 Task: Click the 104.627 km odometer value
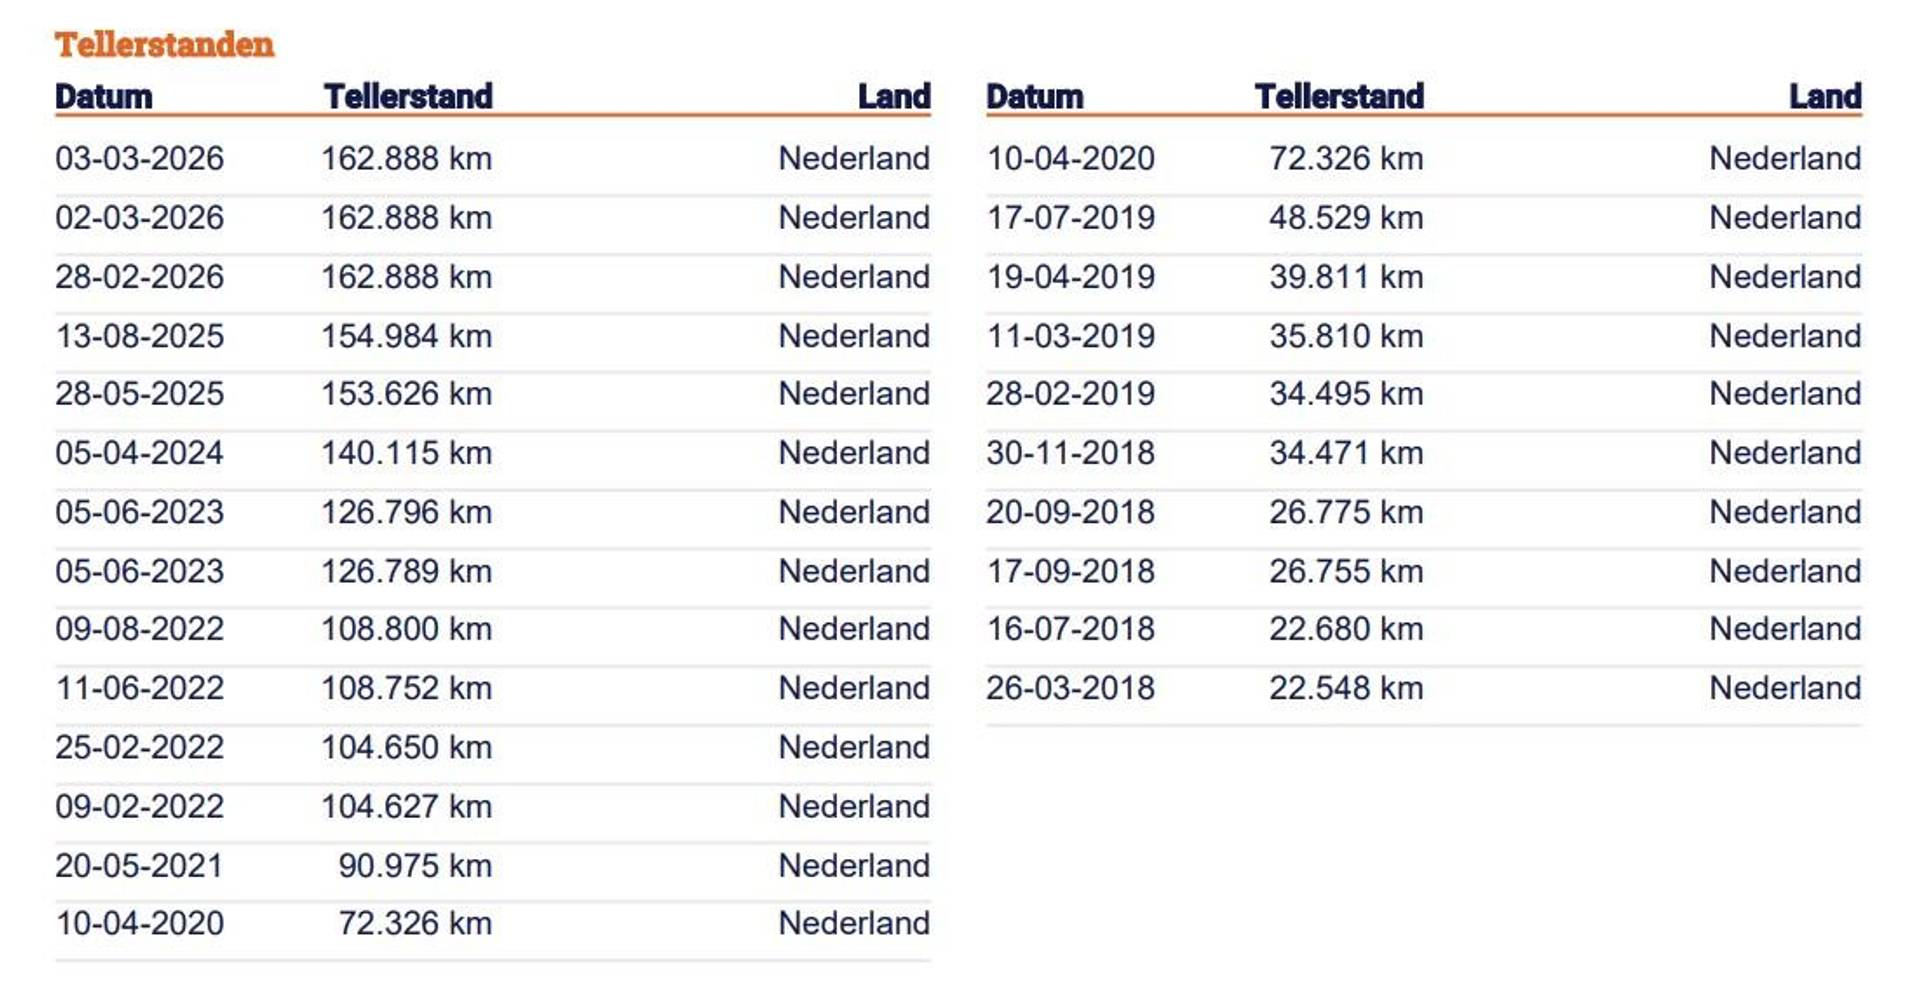click(406, 806)
